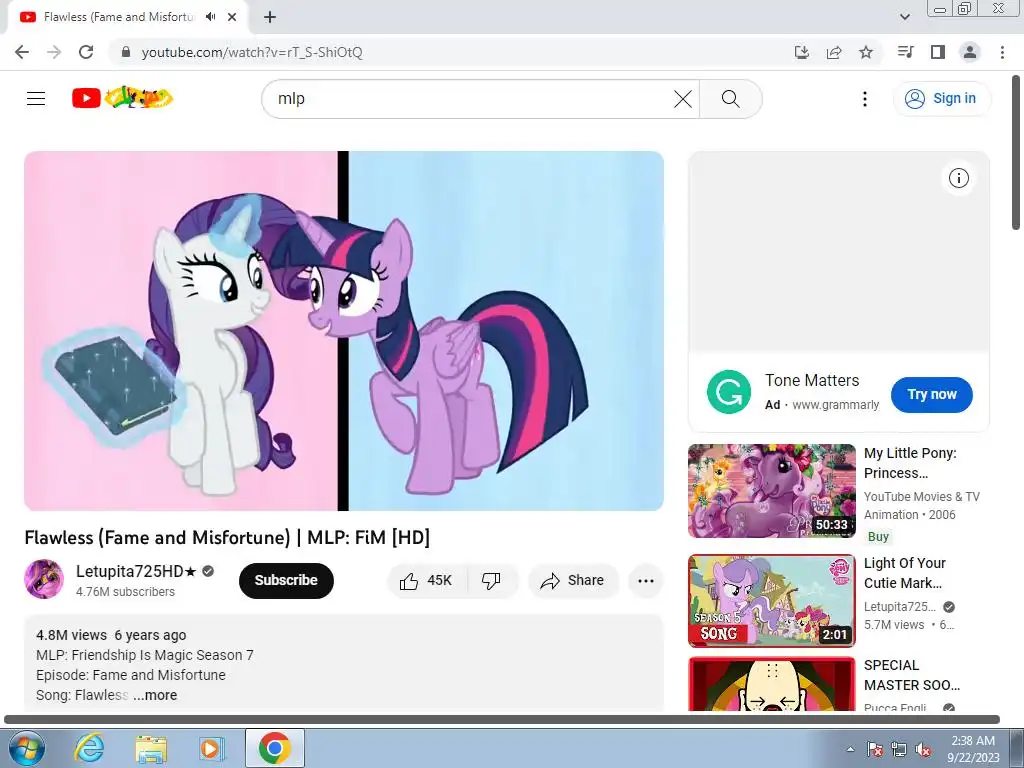The height and width of the screenshot is (768, 1024).
Task: Open Letupita725HD channel avatar
Action: point(44,579)
